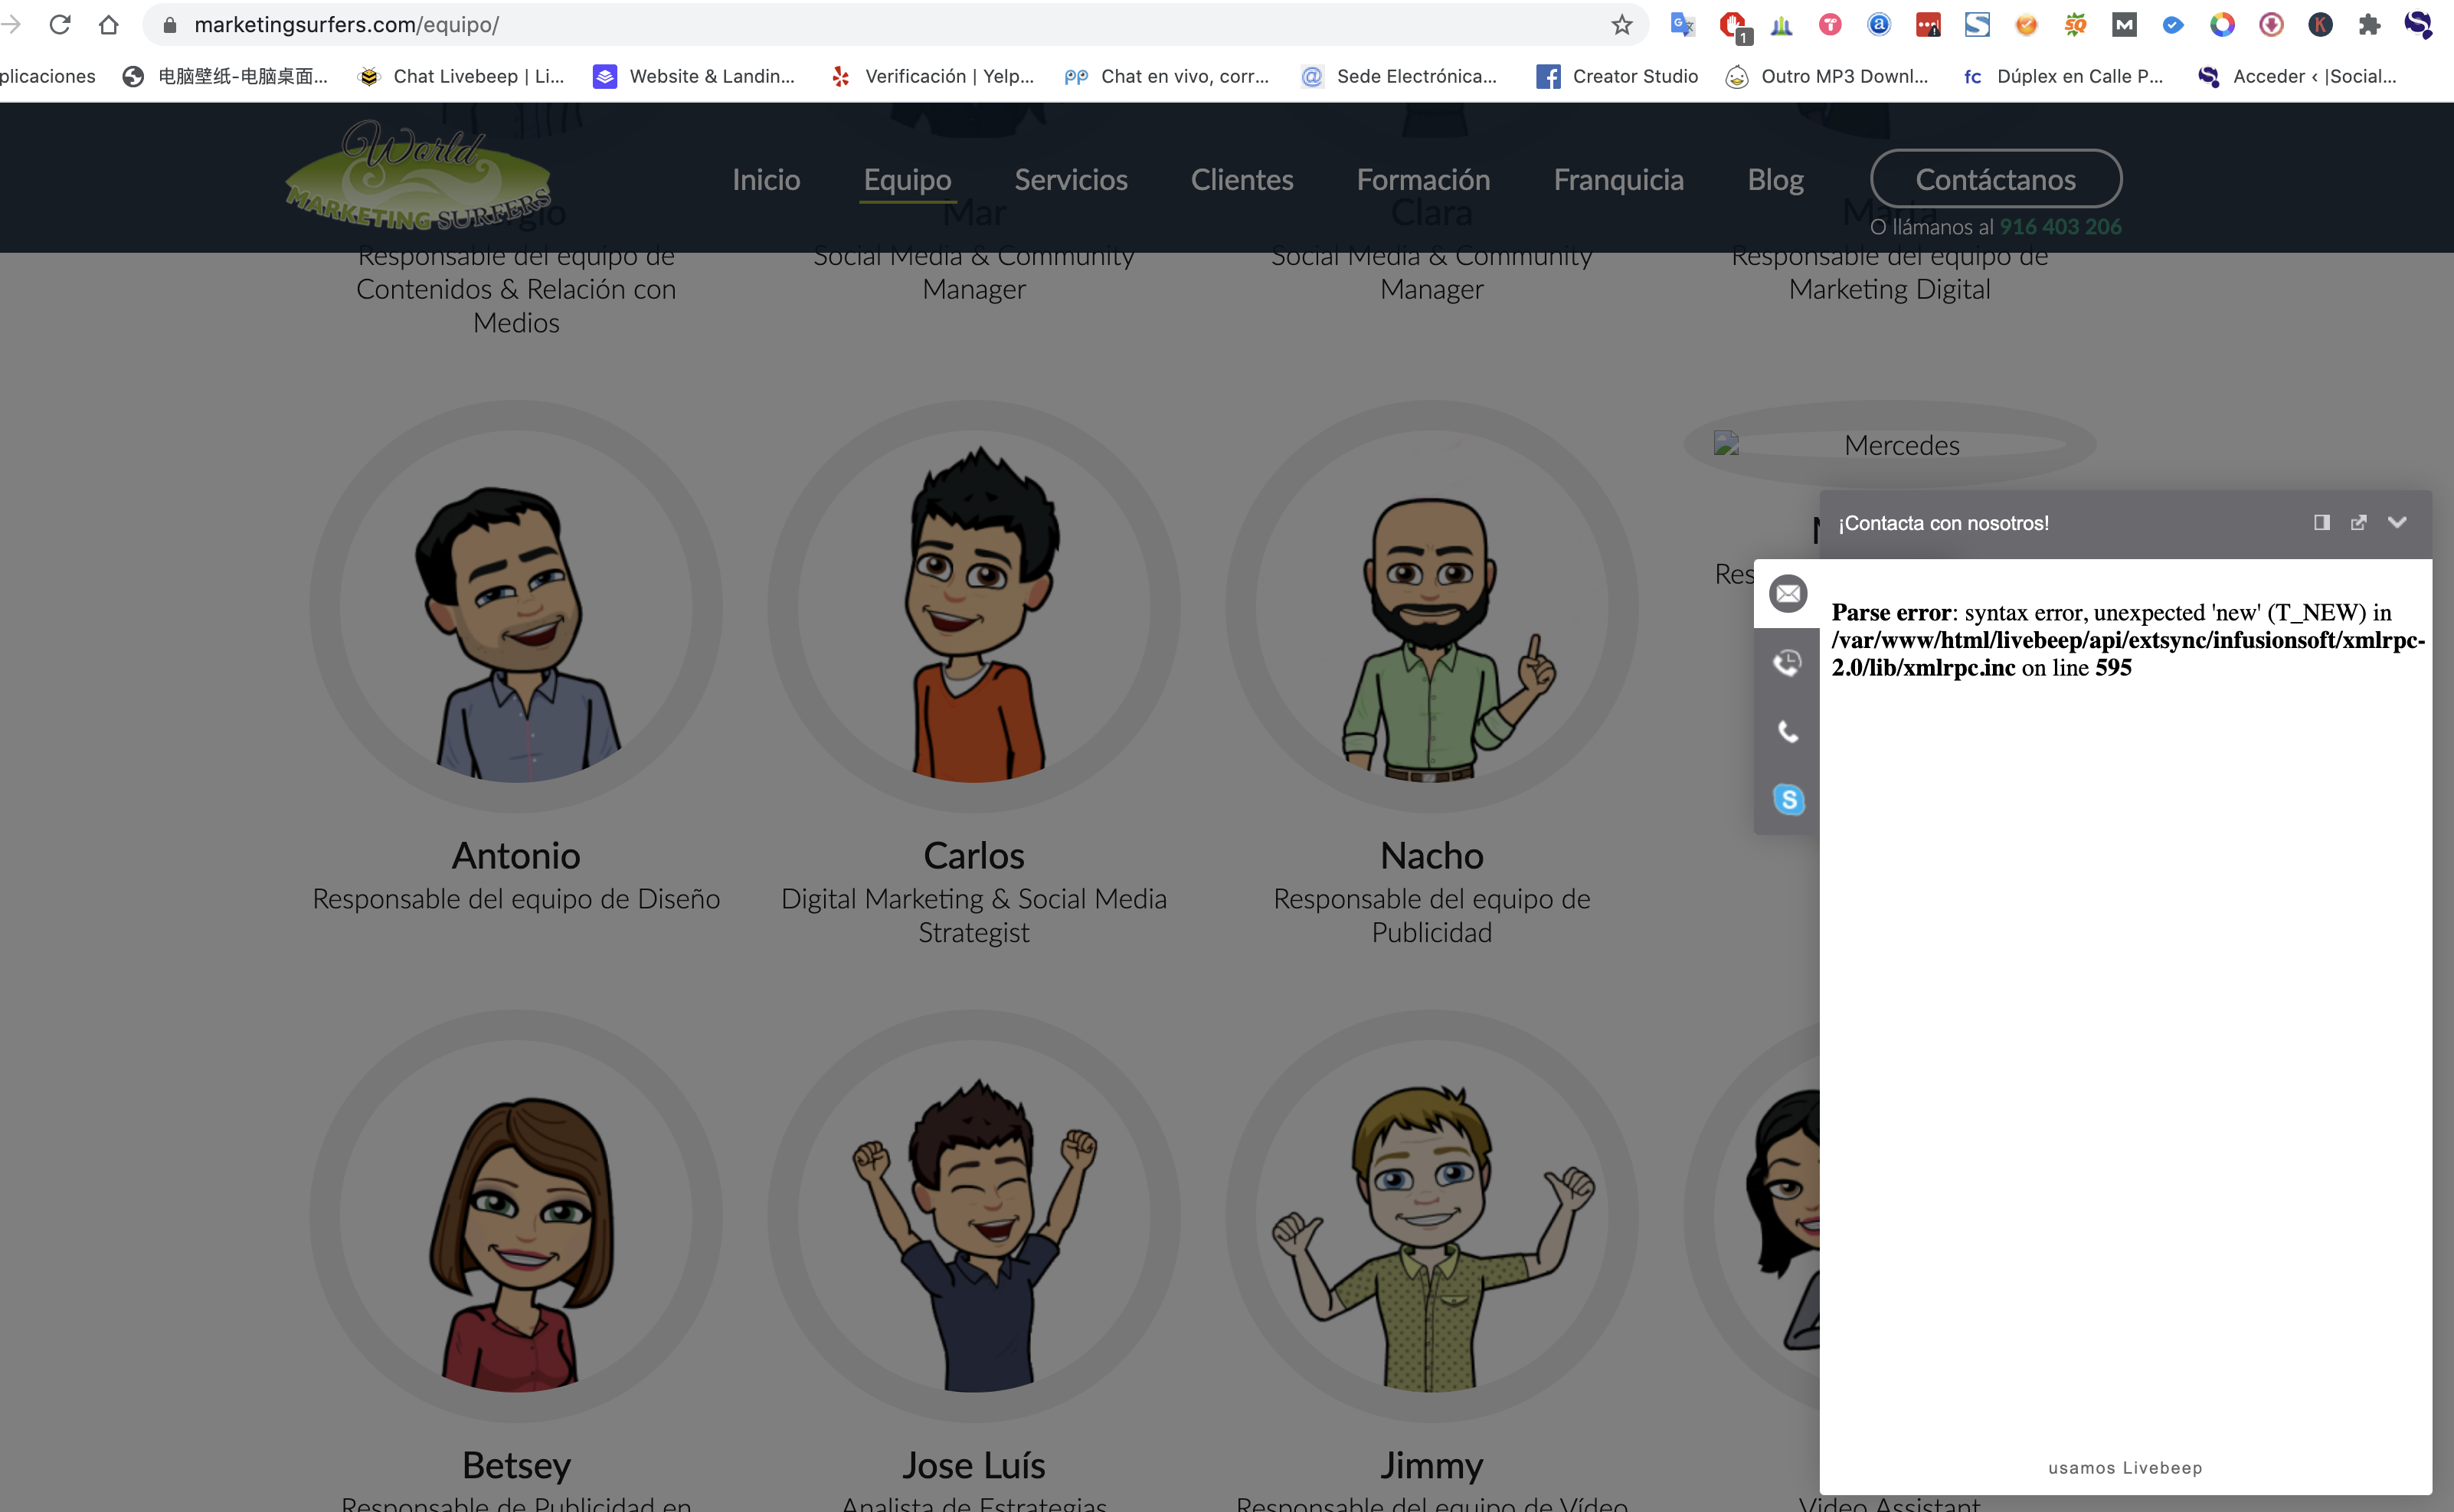
Task: Open the blue checkmark extension icon
Action: click(2173, 24)
